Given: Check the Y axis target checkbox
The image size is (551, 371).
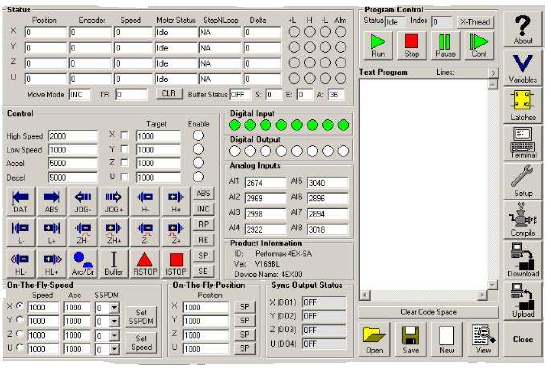Looking at the screenshot, I should tap(124, 149).
